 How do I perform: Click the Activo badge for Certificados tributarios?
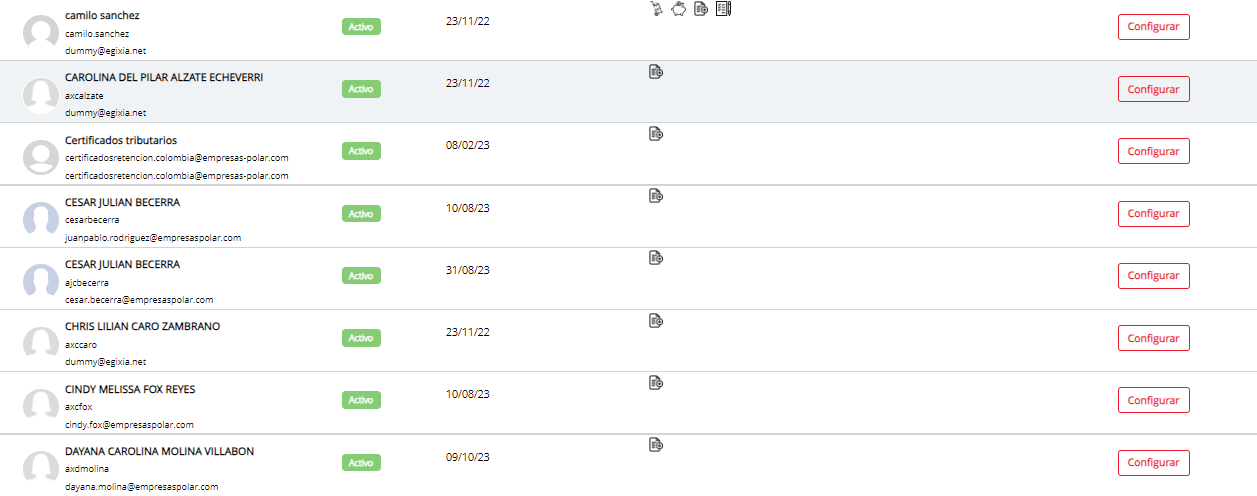coord(361,151)
